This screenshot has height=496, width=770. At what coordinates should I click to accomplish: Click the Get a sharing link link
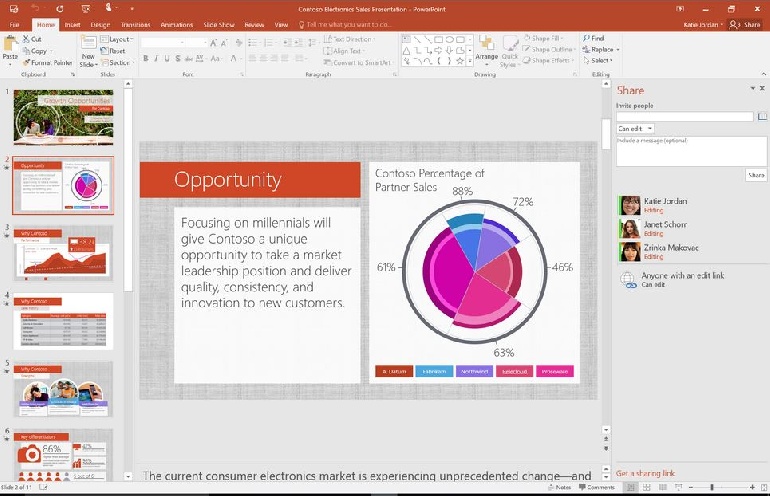pyautogui.click(x=645, y=473)
